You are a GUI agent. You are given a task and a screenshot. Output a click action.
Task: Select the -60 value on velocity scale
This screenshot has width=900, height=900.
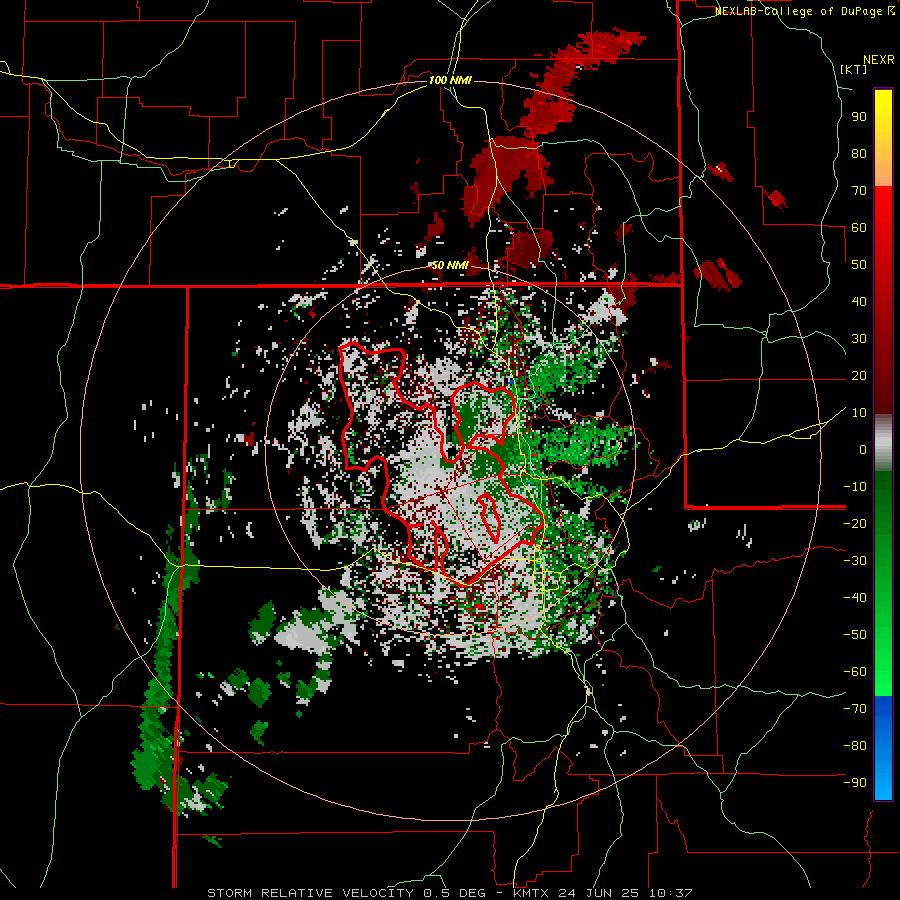(x=855, y=672)
